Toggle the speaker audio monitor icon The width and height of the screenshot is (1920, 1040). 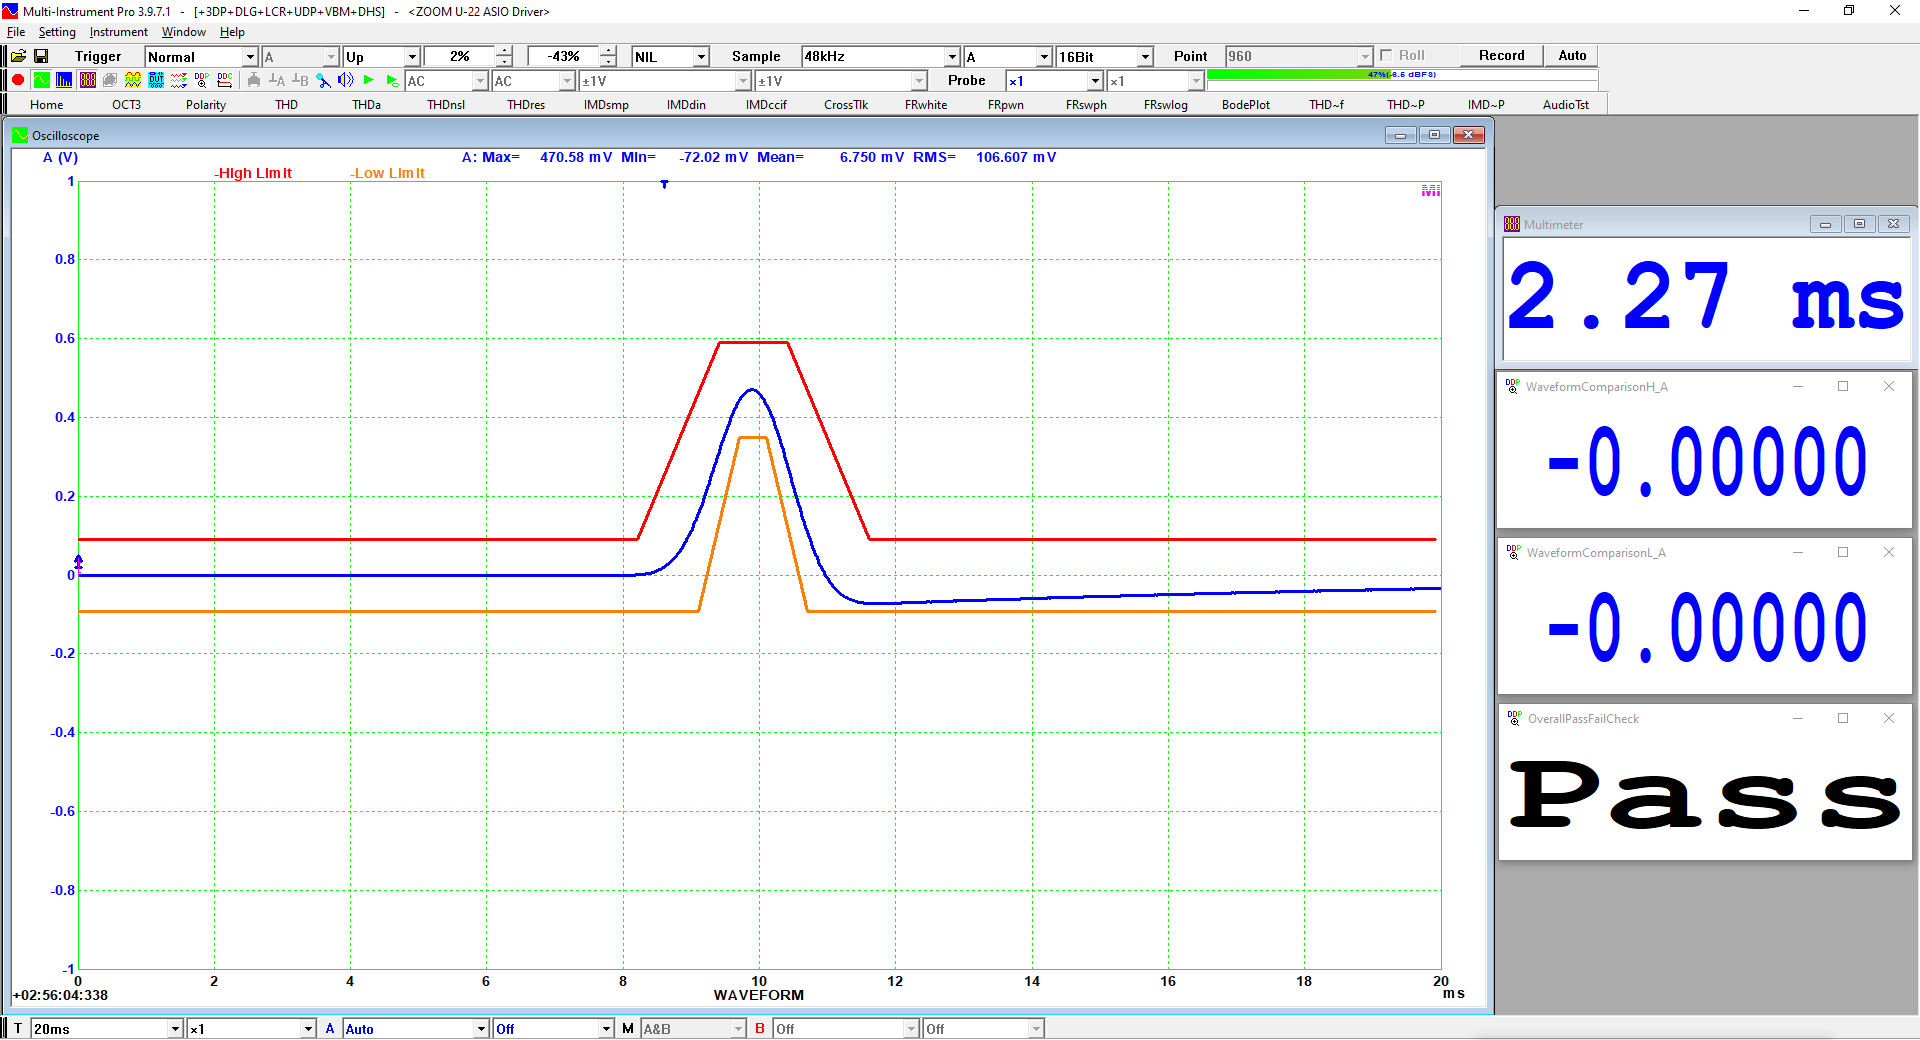346,80
